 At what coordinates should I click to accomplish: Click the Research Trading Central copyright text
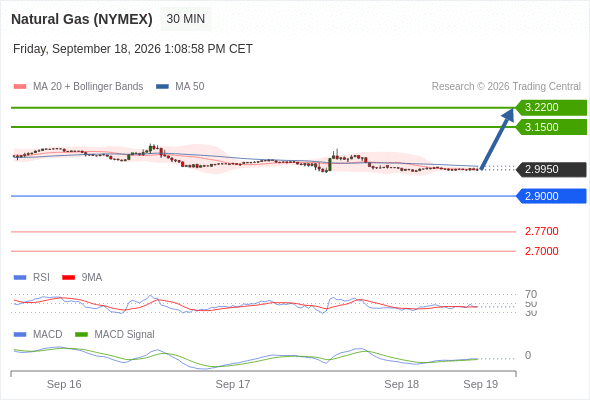tap(506, 87)
